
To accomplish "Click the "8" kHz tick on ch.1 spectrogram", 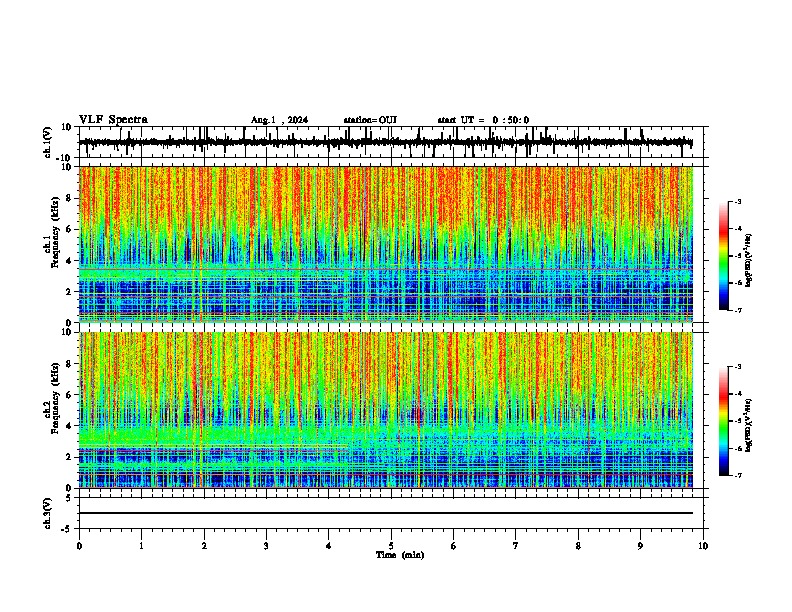I will (69, 198).
